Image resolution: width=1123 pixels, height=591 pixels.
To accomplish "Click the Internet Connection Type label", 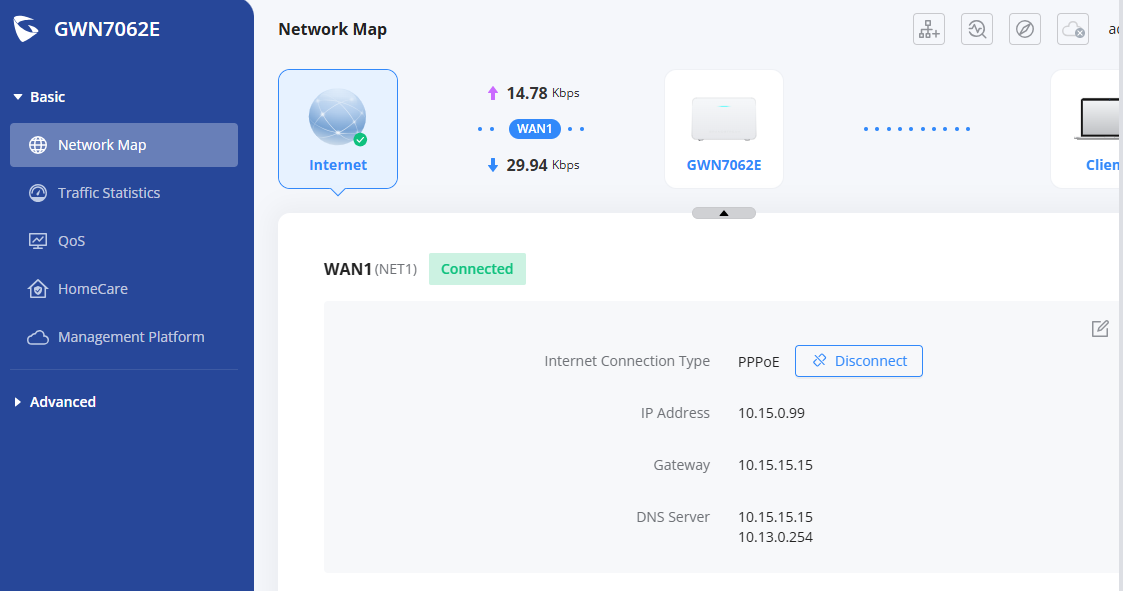I will [x=627, y=361].
